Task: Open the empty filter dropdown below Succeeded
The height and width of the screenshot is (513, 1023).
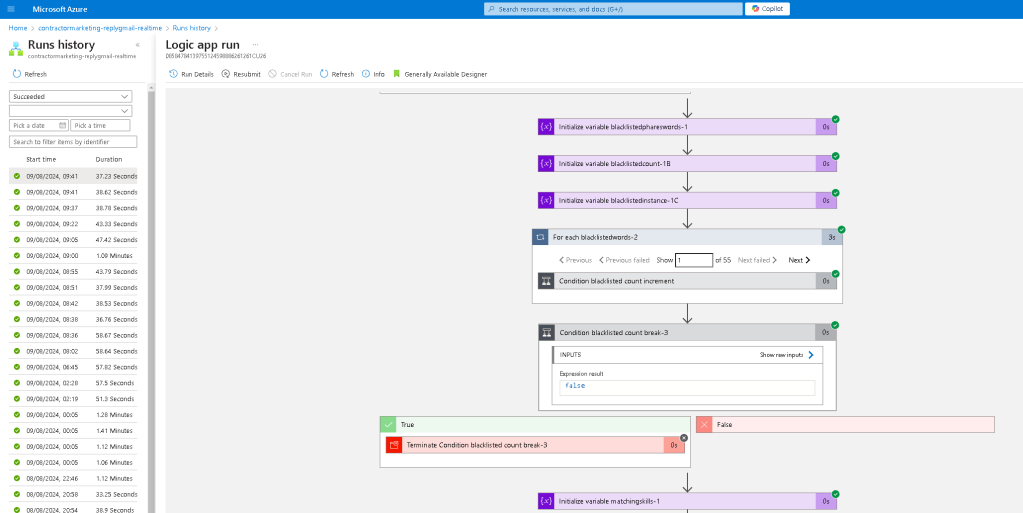Action: coord(70,111)
